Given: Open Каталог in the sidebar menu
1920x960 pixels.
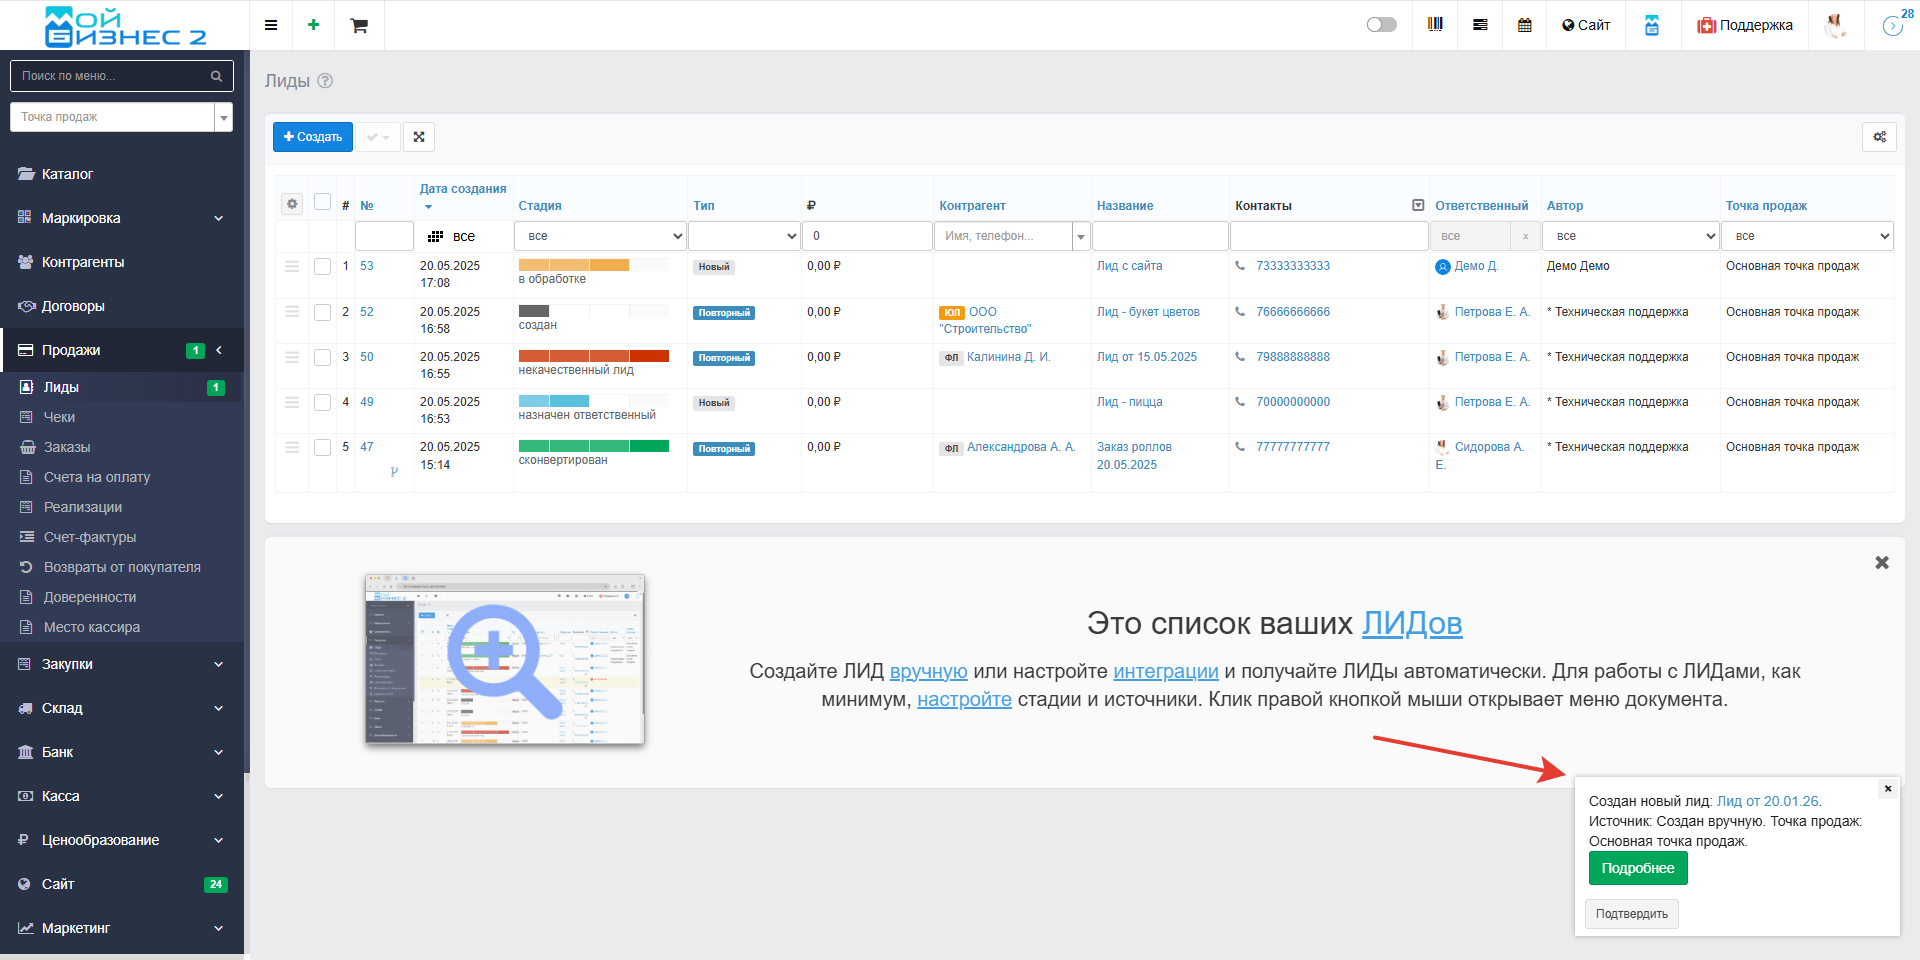Looking at the screenshot, I should coord(67,174).
